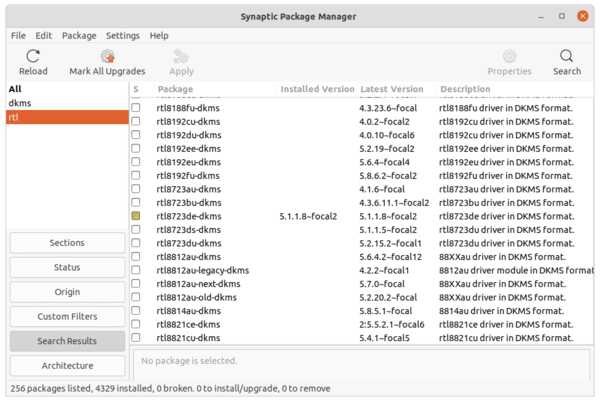Mark checkbox for rtl8192cu-dkms
The image size is (600, 402).
point(136,121)
